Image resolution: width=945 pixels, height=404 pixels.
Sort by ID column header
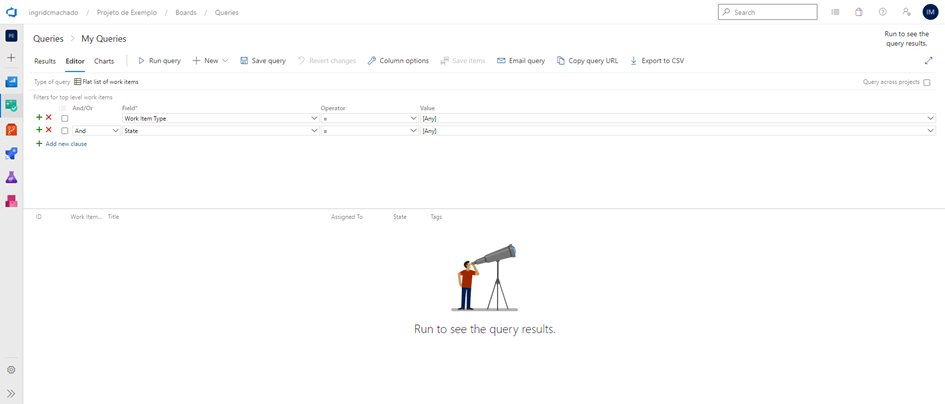pos(39,216)
